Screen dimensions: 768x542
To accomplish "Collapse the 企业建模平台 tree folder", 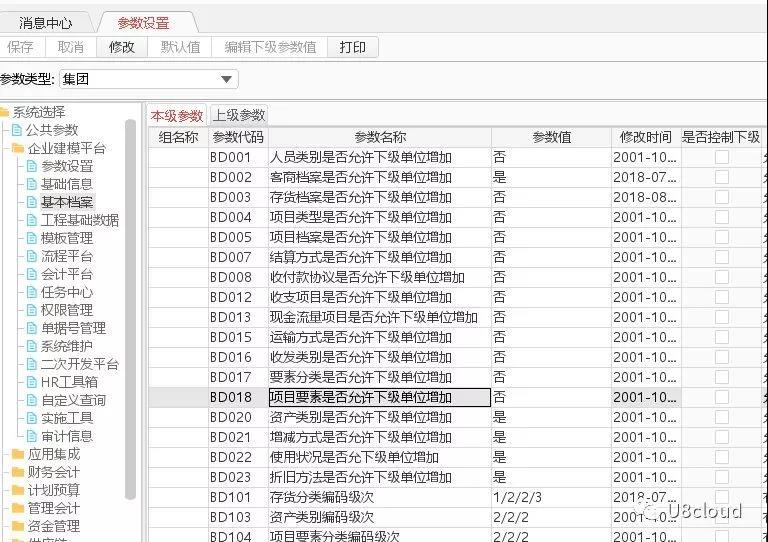I will pos(17,148).
